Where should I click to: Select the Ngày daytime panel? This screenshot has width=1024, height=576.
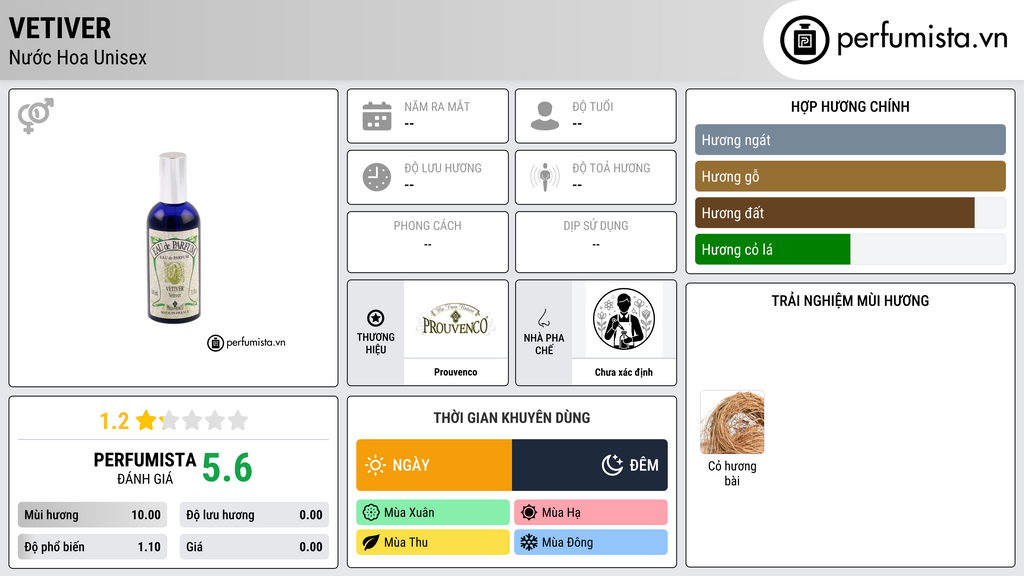tap(434, 465)
